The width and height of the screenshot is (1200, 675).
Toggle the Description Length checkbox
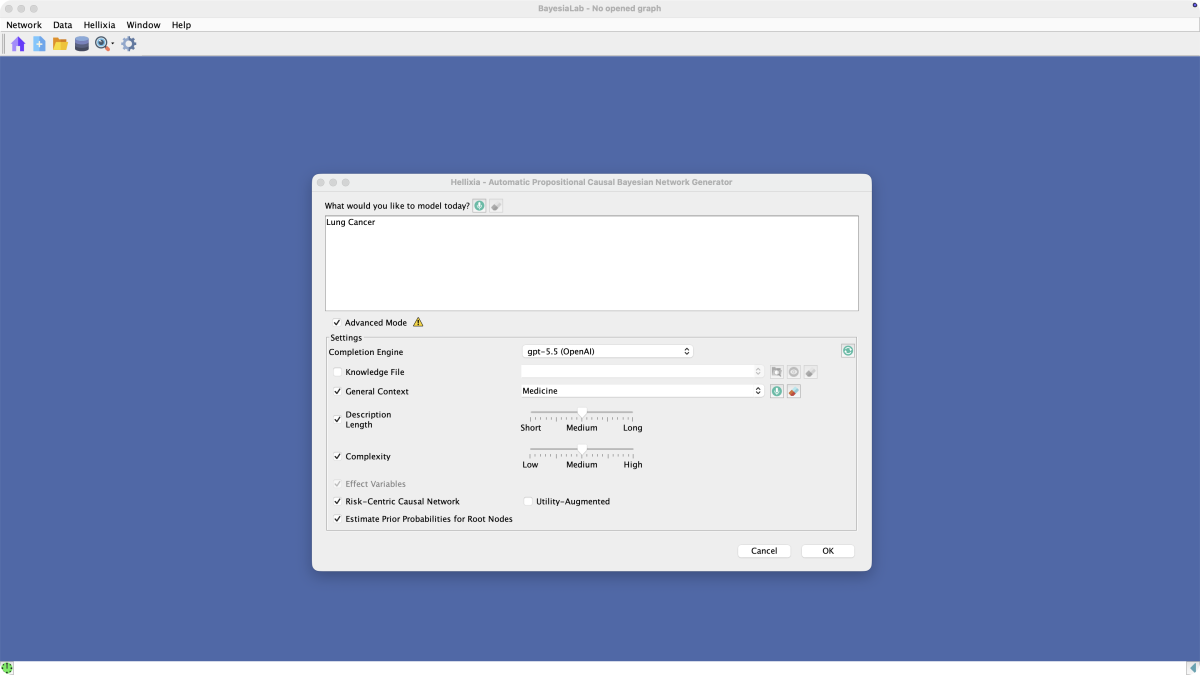337,420
